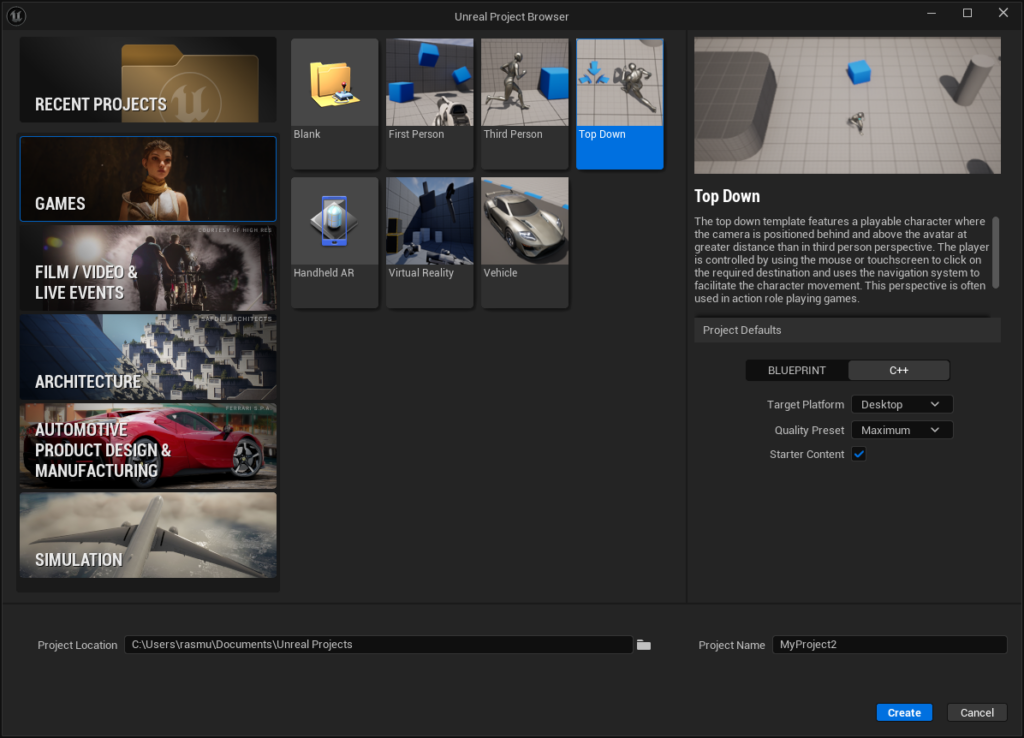Switch project type to Blueprint
The image size is (1024, 738).
797,371
